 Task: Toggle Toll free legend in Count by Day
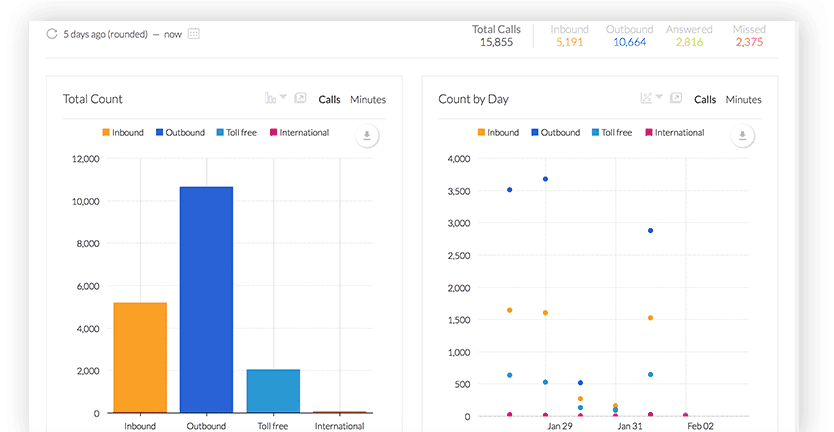coord(612,133)
